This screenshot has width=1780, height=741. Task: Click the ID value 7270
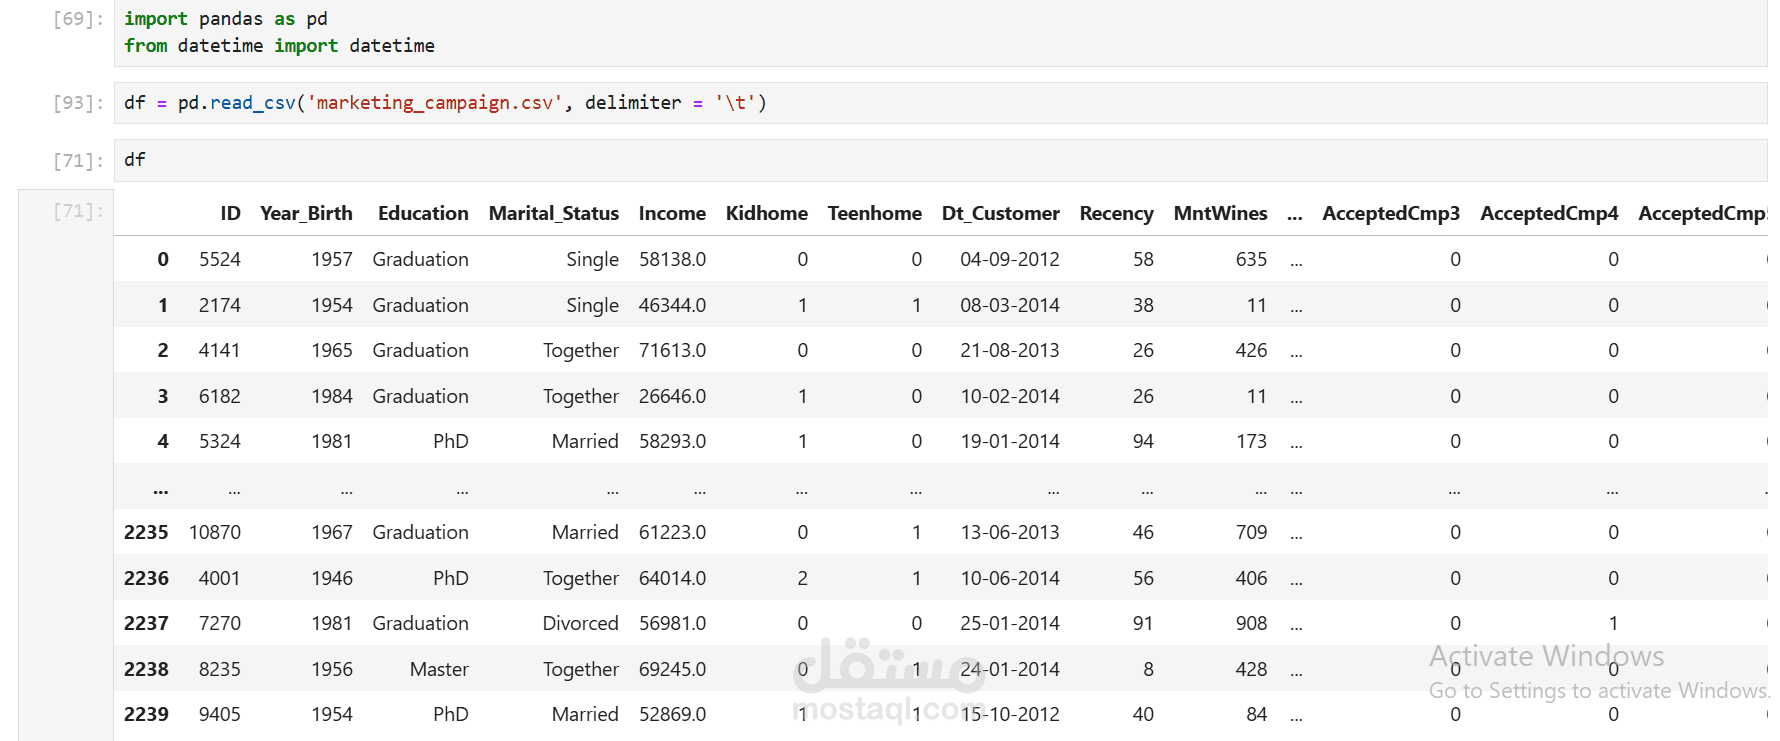click(220, 623)
